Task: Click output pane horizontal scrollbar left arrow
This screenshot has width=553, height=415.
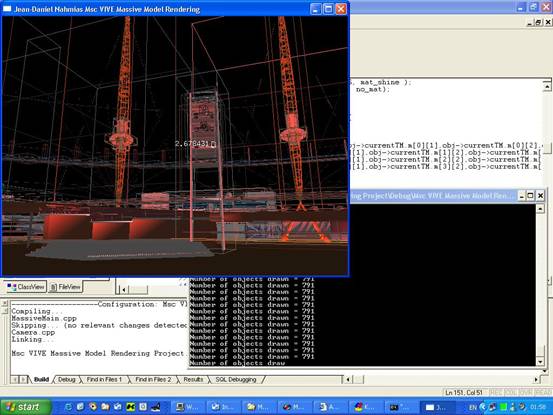Action: [x=348, y=380]
